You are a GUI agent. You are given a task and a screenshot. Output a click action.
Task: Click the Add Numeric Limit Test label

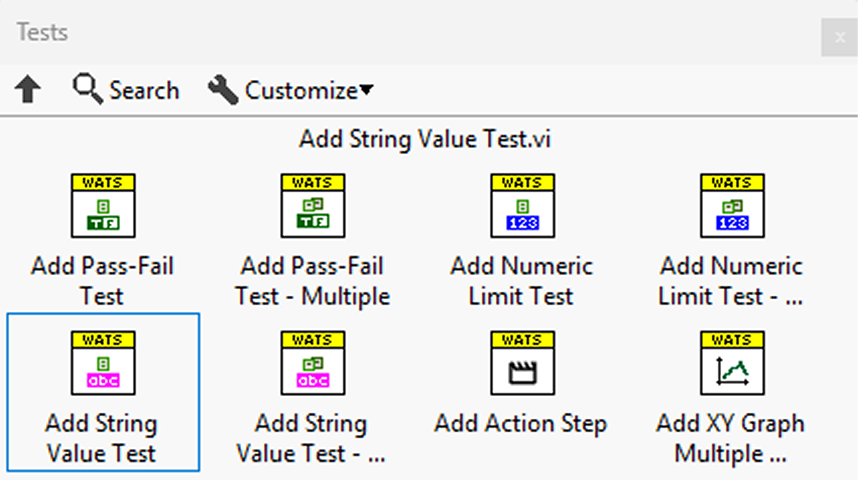tap(521, 281)
